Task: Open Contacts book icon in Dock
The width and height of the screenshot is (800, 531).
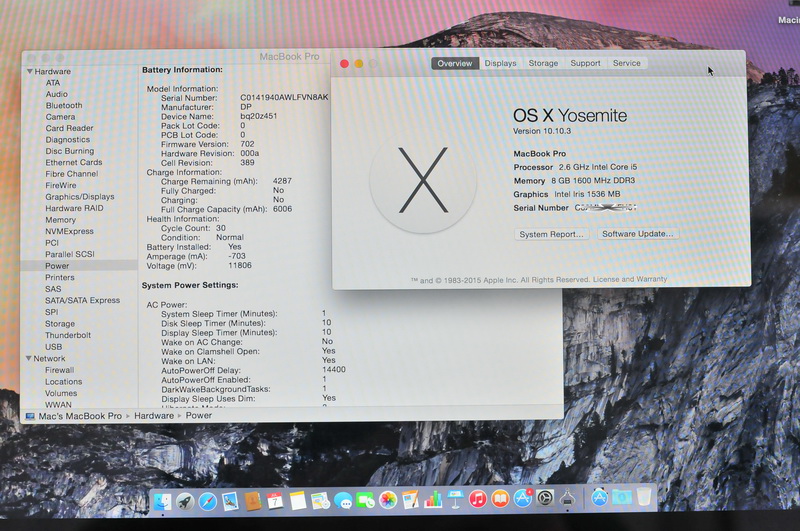Action: 253,501
